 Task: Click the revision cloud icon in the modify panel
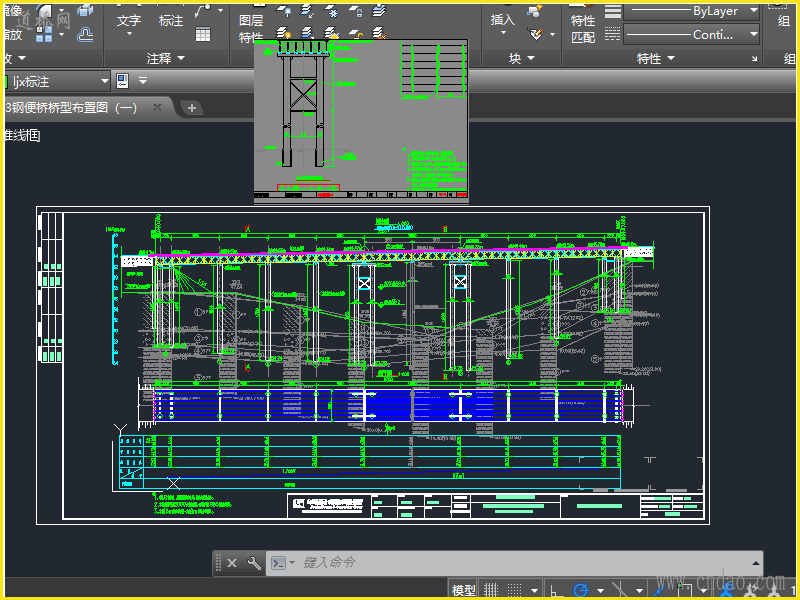(x=85, y=34)
